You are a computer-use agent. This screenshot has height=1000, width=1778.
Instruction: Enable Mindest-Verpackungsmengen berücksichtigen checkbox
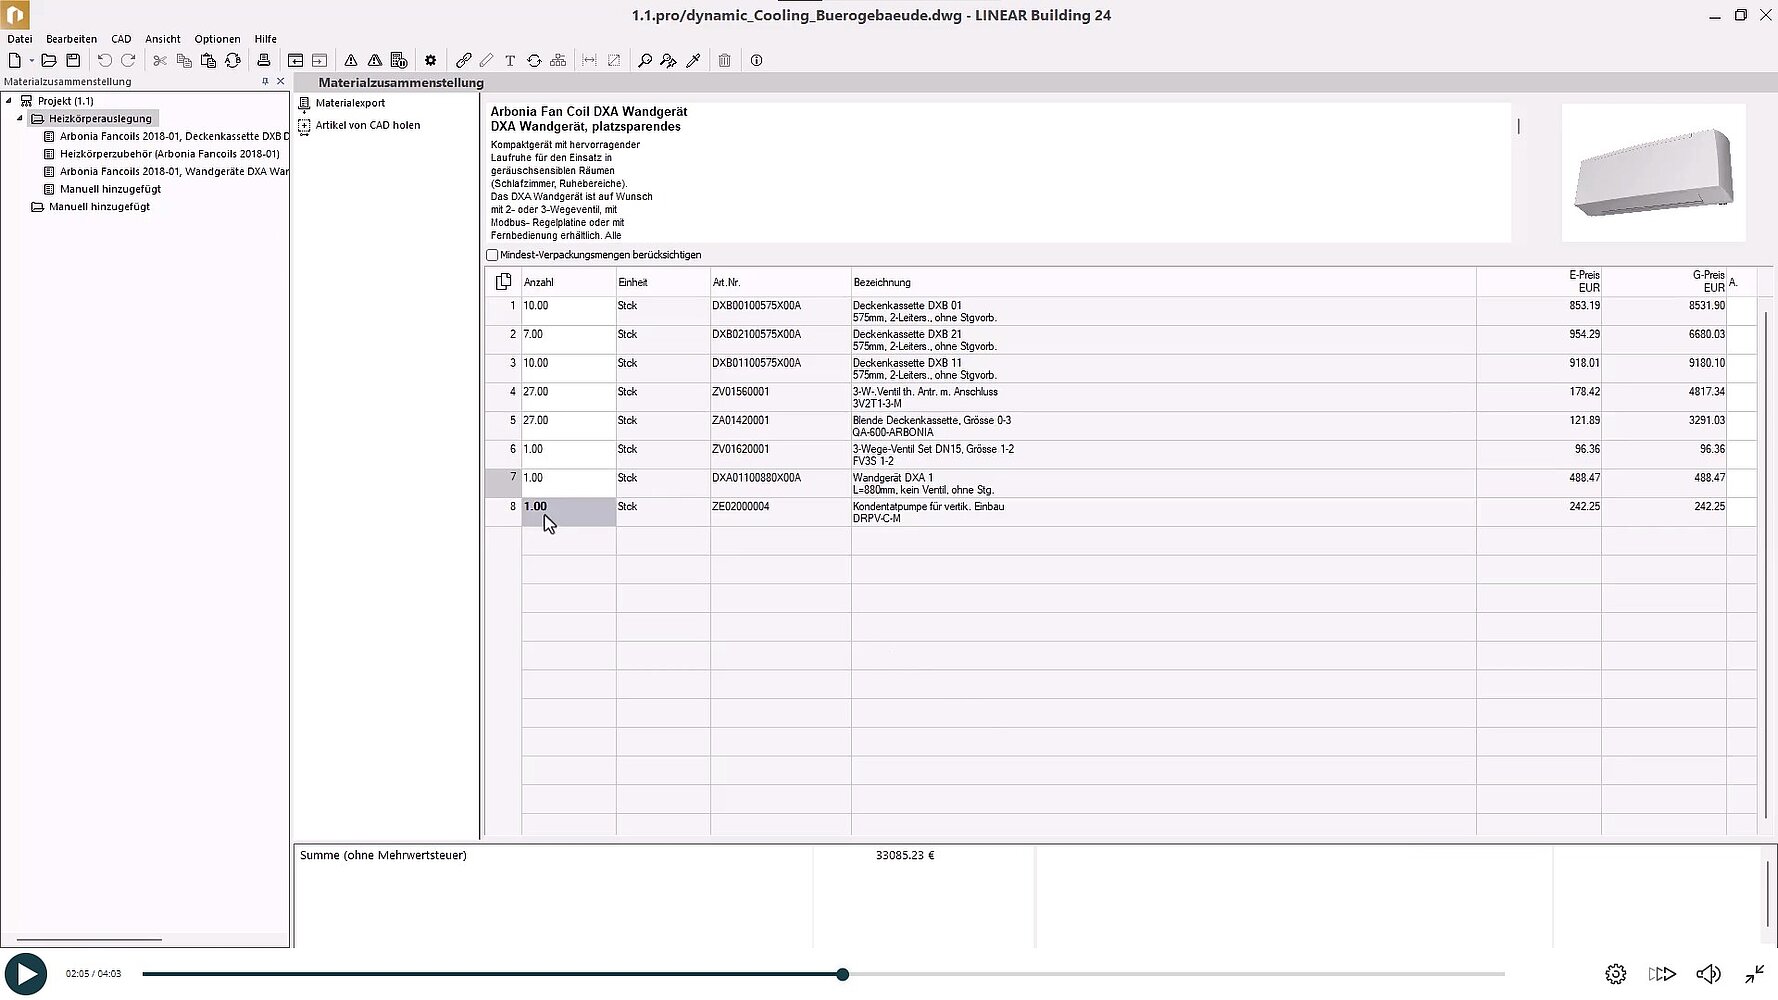tap(492, 255)
